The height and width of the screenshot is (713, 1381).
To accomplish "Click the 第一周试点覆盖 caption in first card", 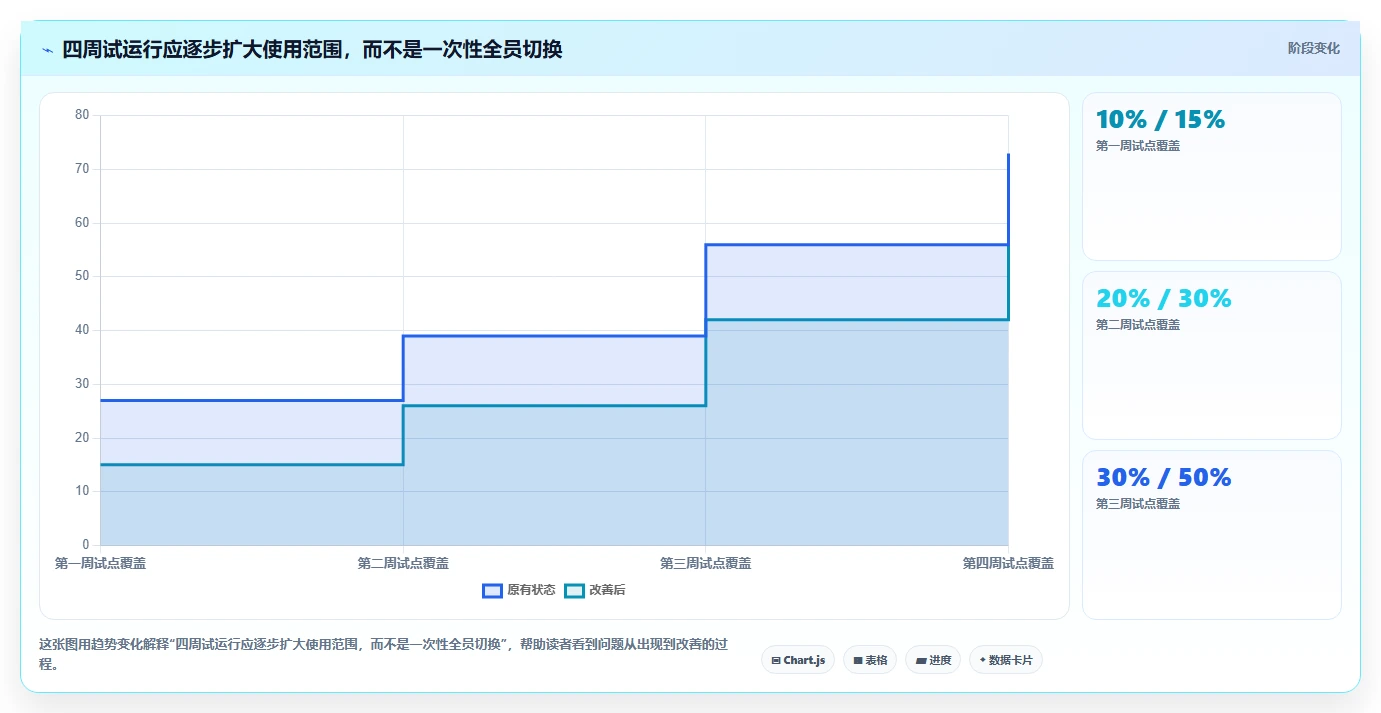I will (x=1138, y=146).
